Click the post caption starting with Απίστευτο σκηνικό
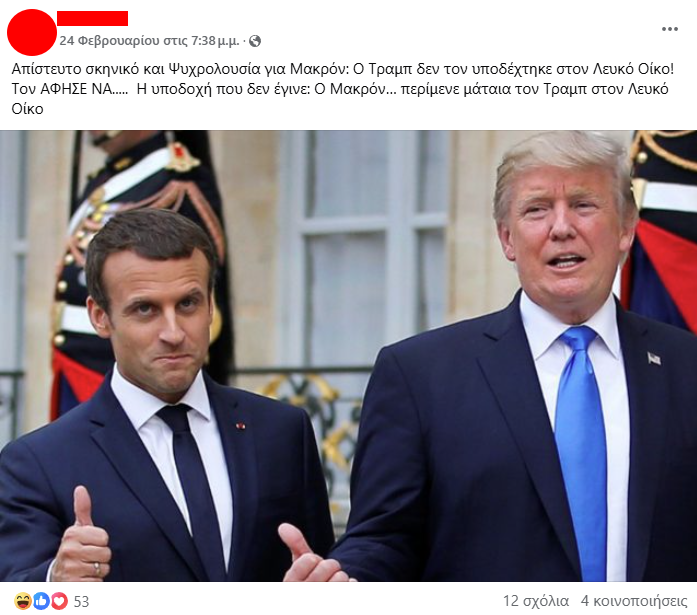This screenshot has width=697, height=615. [342, 89]
